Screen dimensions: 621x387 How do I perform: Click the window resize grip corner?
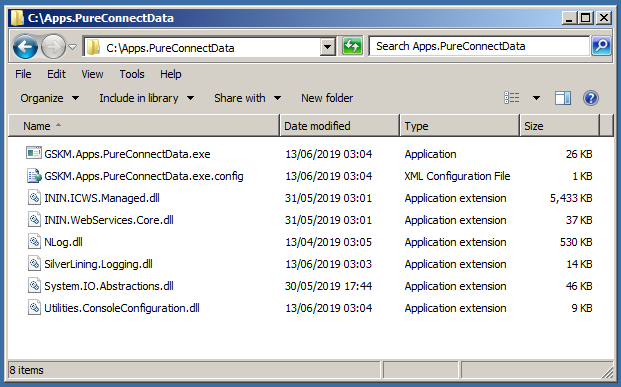(x=607, y=372)
